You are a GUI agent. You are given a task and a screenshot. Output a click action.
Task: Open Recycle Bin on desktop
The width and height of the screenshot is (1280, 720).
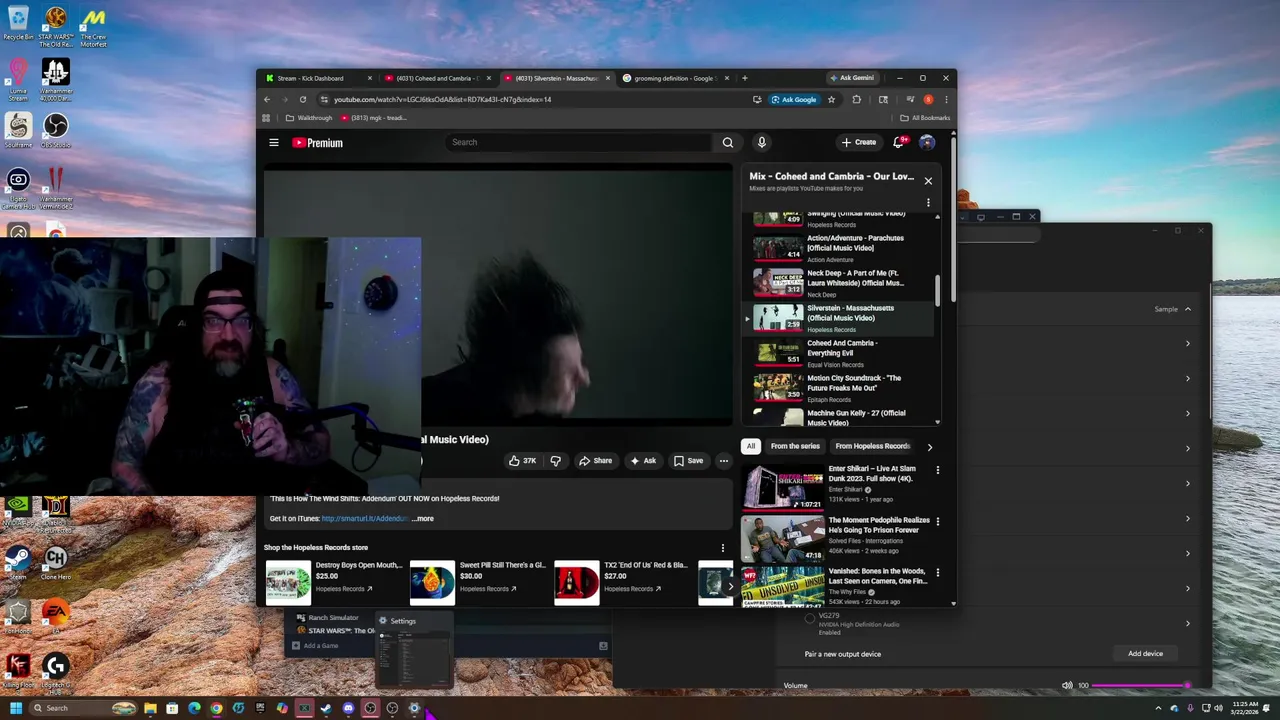tap(18, 24)
